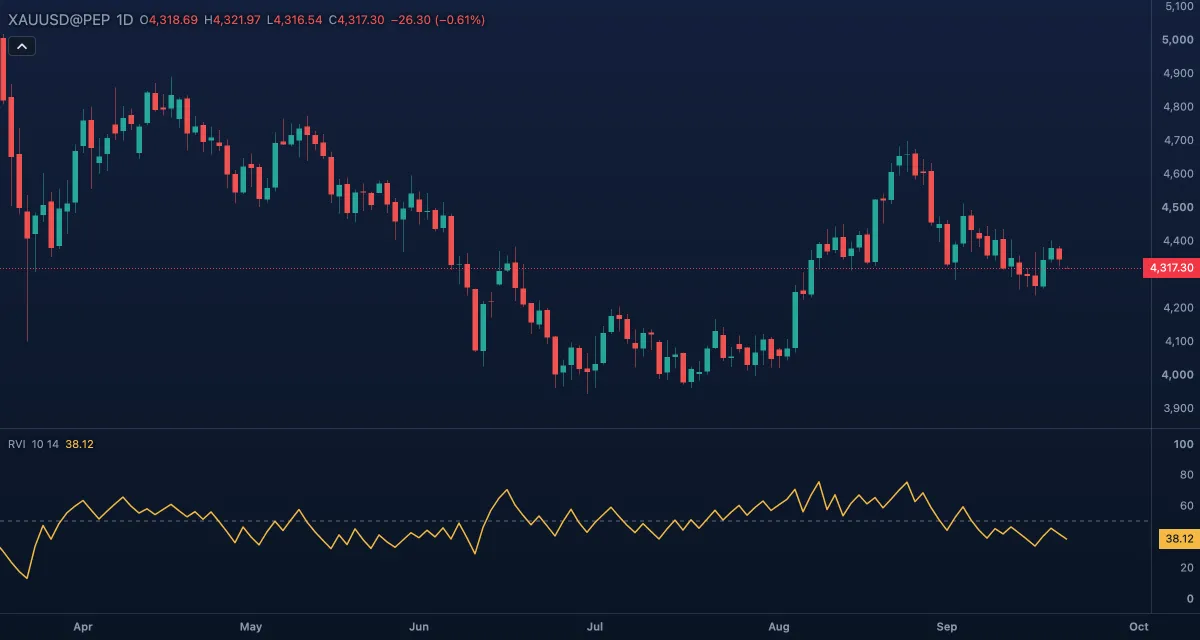Click the low value L4,316.54
The height and width of the screenshot is (640, 1200).
tap(294, 19)
